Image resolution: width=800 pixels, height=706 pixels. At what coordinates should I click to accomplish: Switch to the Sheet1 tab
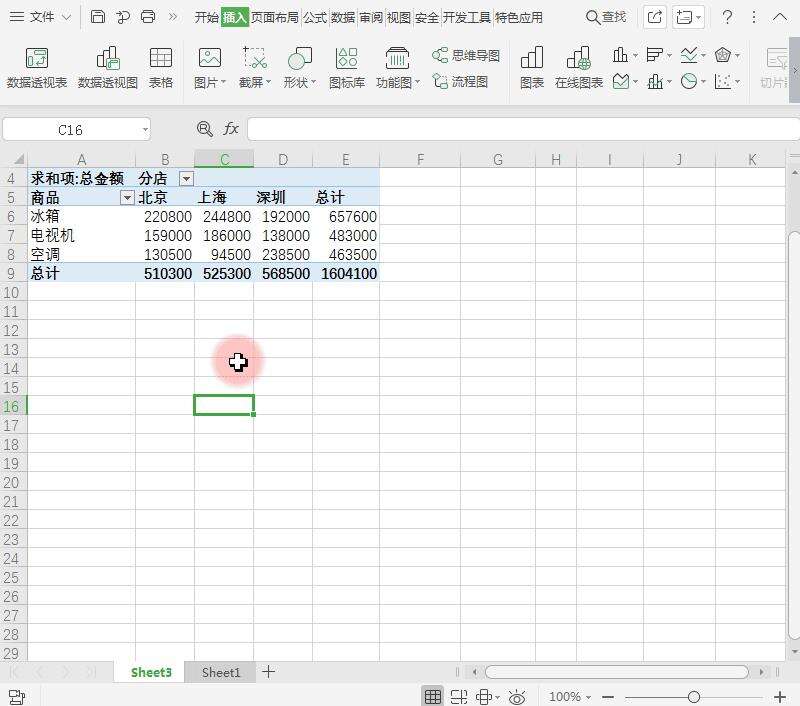click(220, 672)
